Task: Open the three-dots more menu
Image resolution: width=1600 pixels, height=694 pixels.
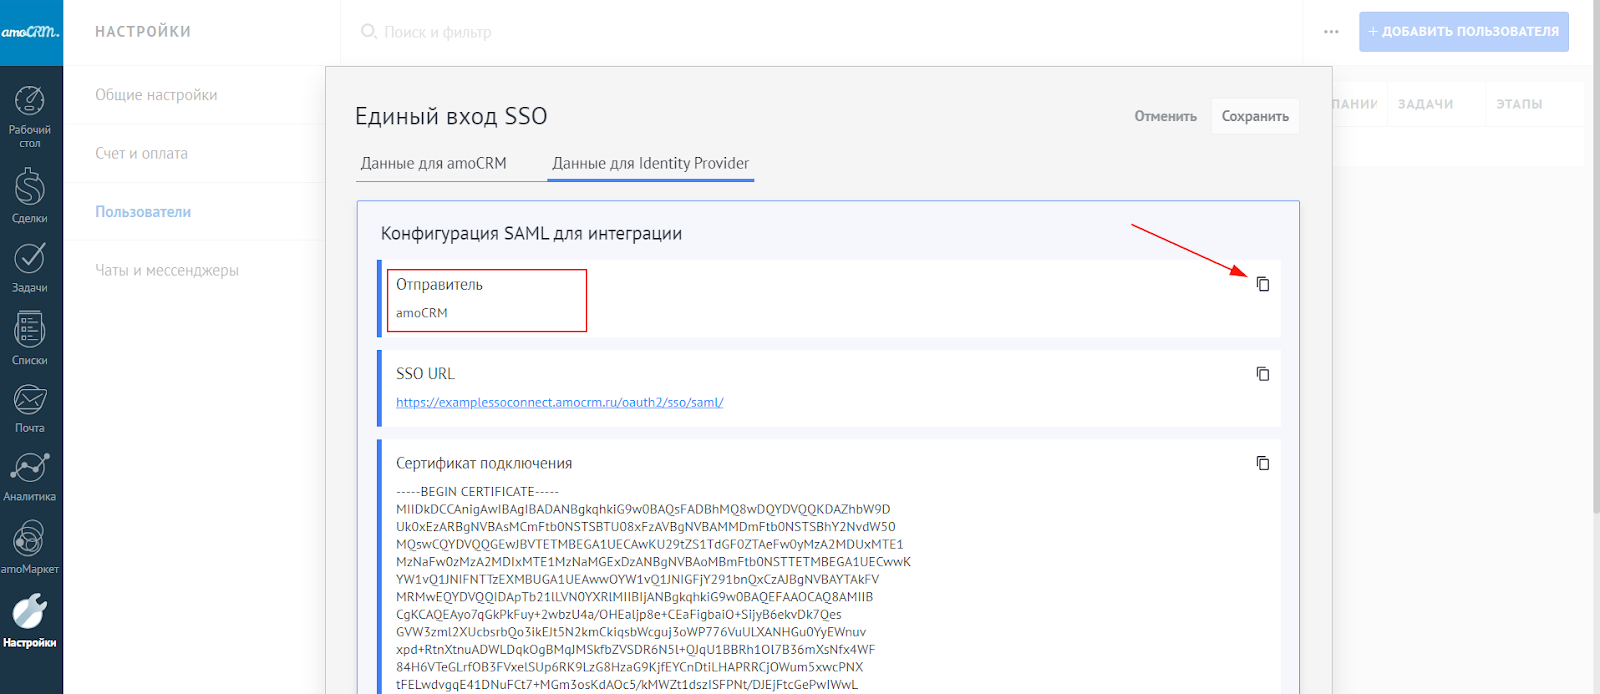Action: click(1331, 32)
